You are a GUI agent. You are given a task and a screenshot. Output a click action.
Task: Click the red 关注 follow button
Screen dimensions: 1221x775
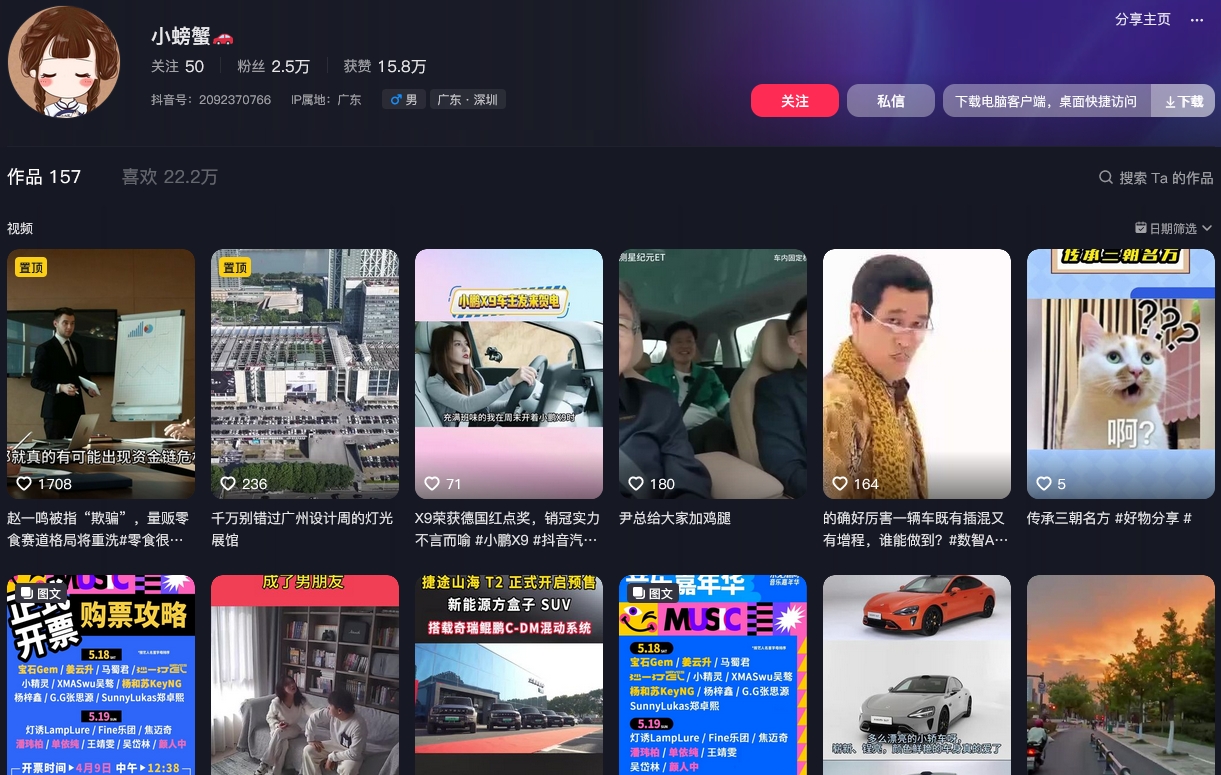[x=795, y=101]
